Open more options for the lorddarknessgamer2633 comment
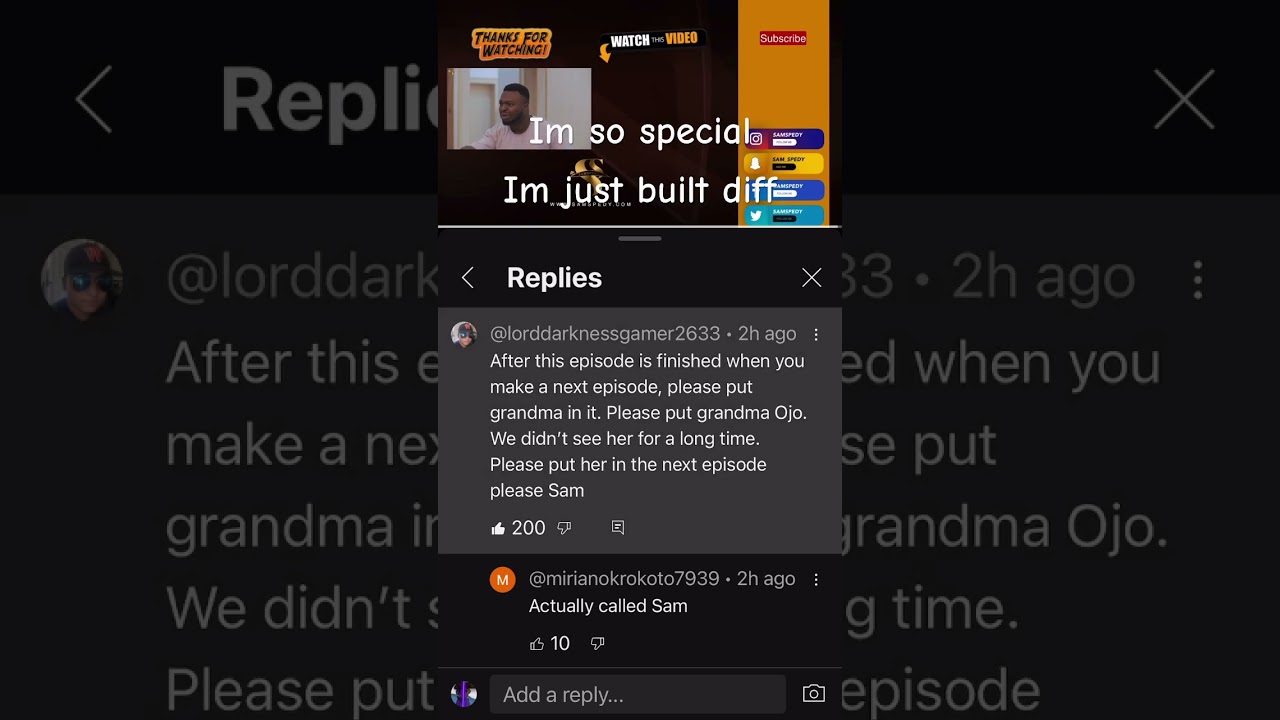 coord(816,335)
